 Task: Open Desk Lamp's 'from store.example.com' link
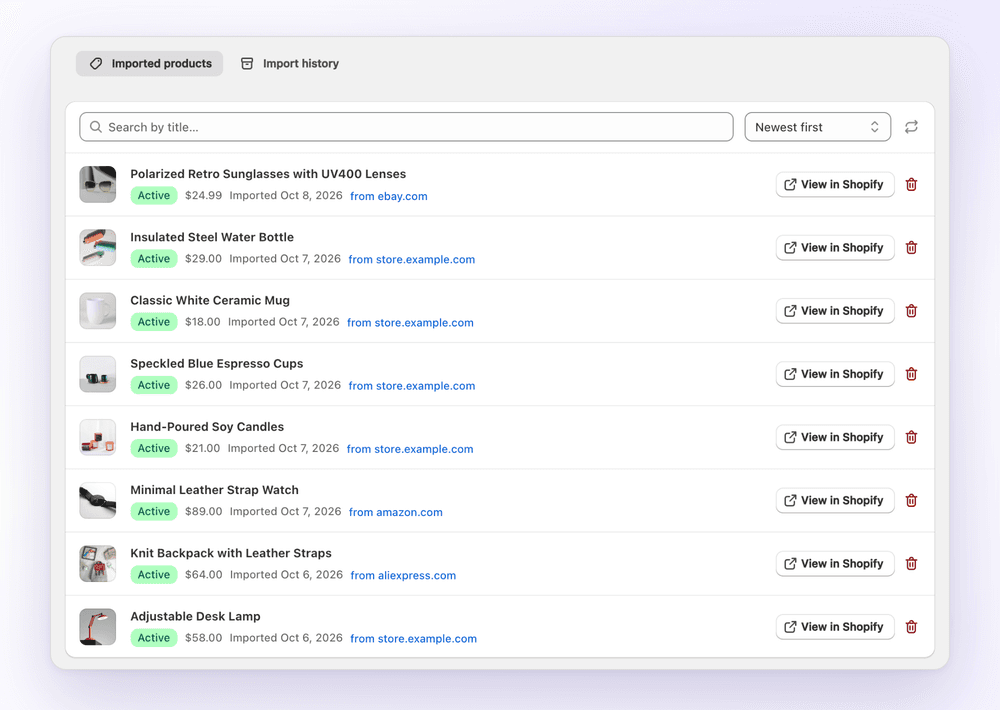click(x=413, y=638)
